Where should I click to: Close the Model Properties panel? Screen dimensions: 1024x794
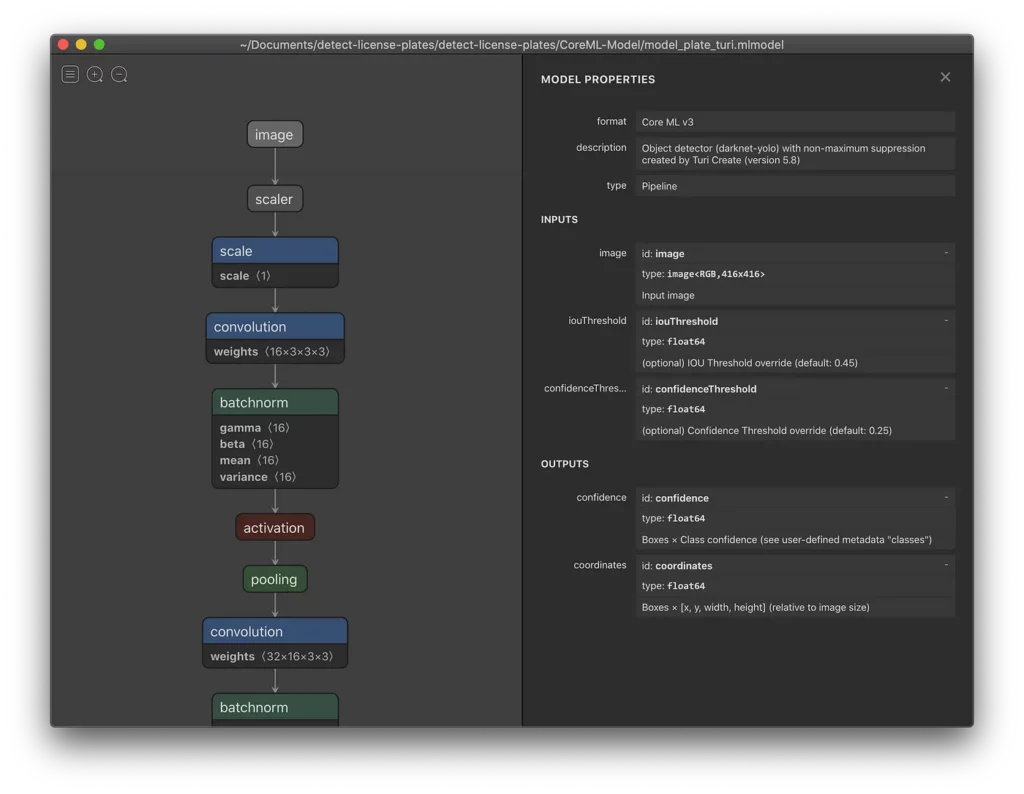click(x=945, y=77)
